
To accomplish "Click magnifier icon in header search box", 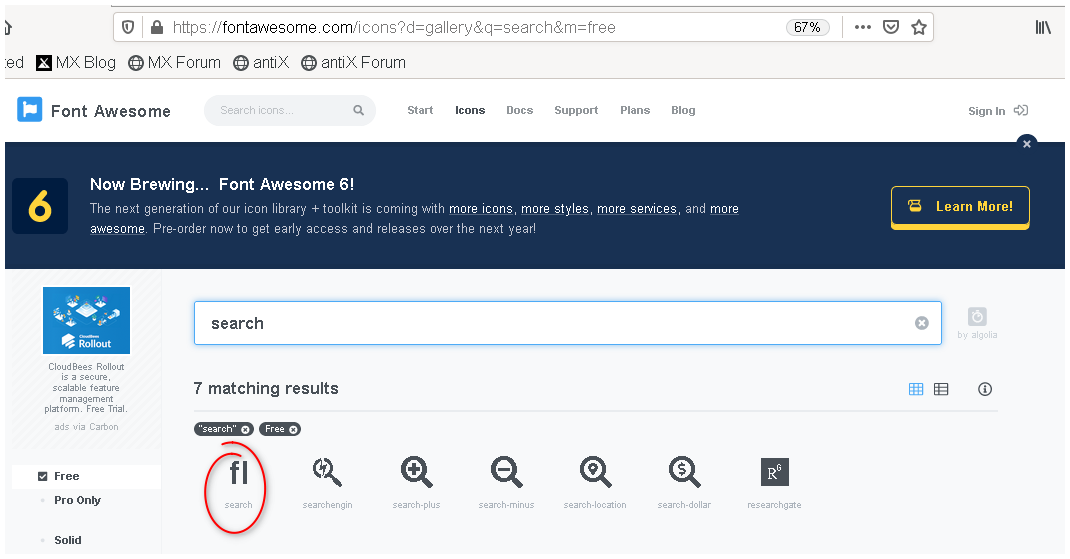I will click(x=358, y=110).
